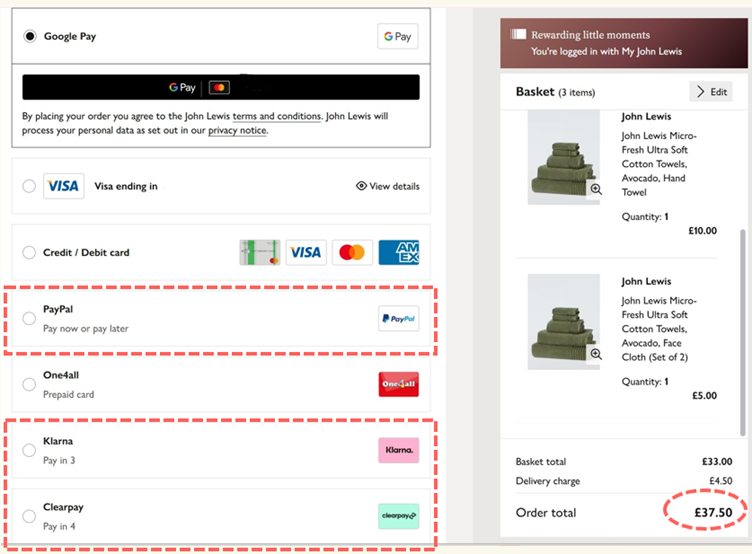
Task: Click the basket list vertical scrollbar
Action: 742,332
